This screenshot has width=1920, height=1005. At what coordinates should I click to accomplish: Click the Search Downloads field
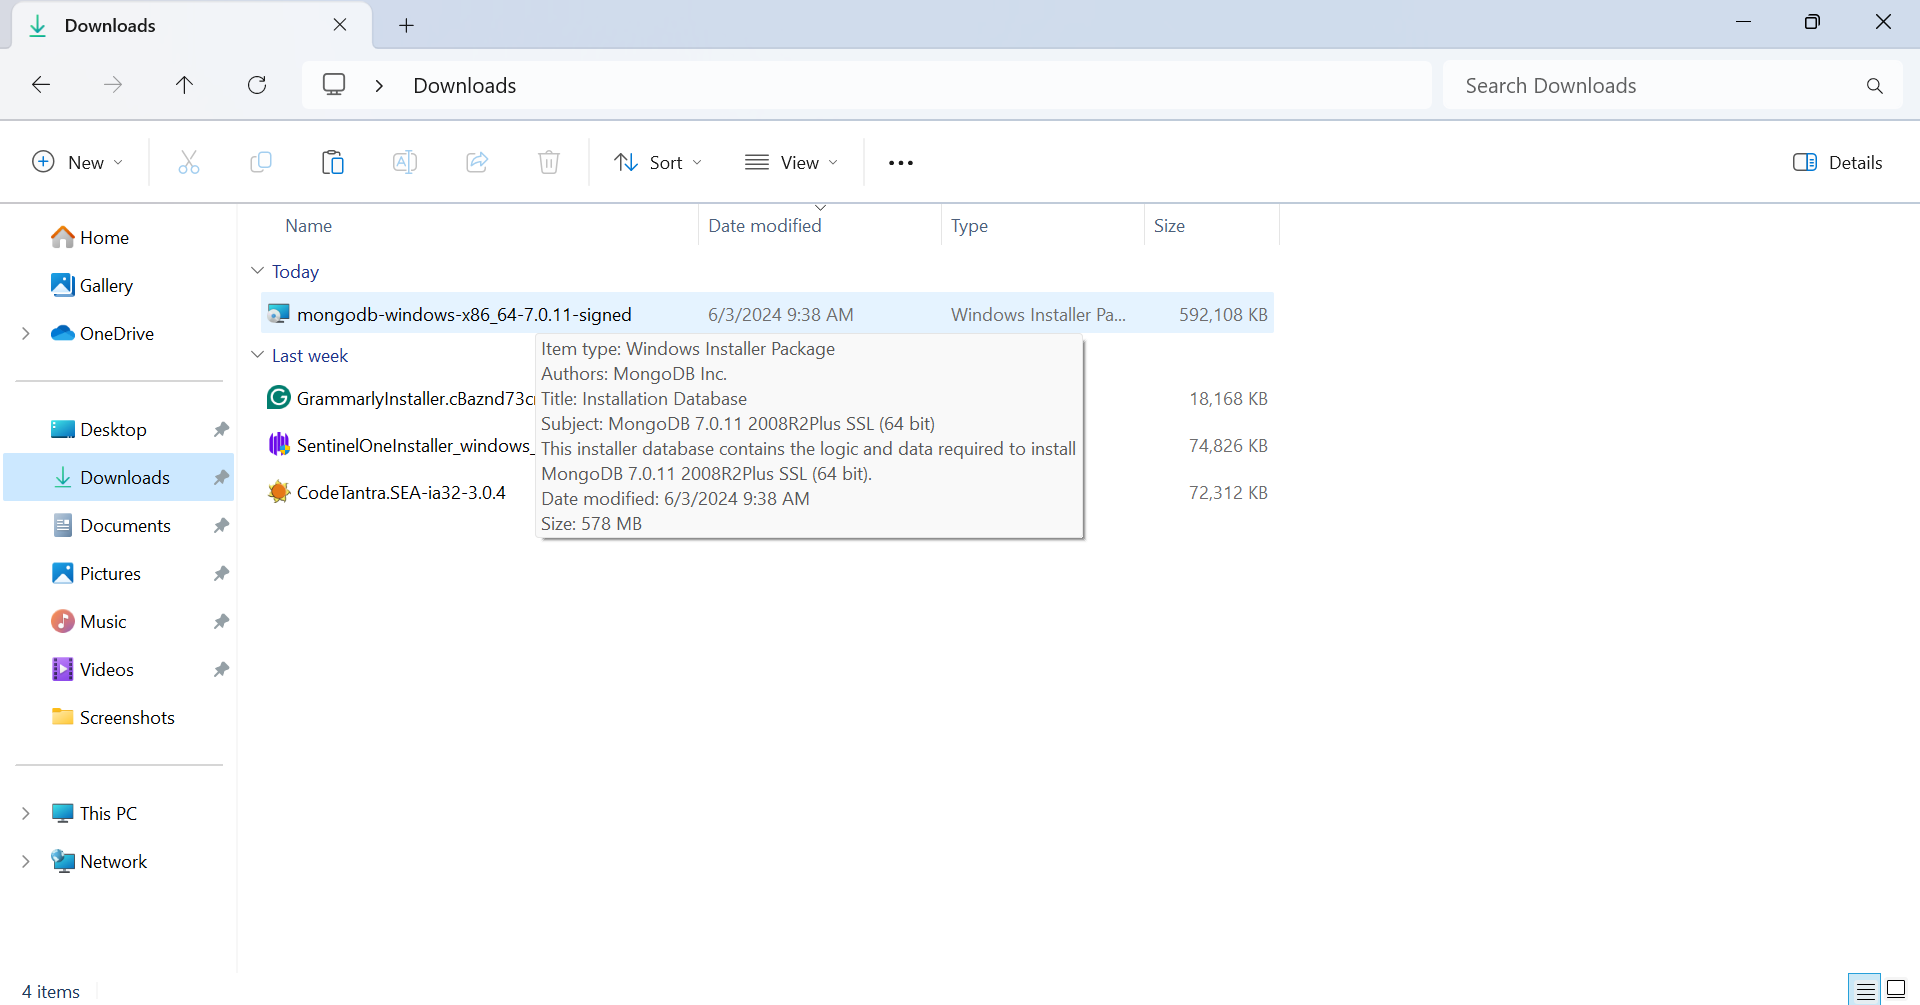pos(1650,85)
